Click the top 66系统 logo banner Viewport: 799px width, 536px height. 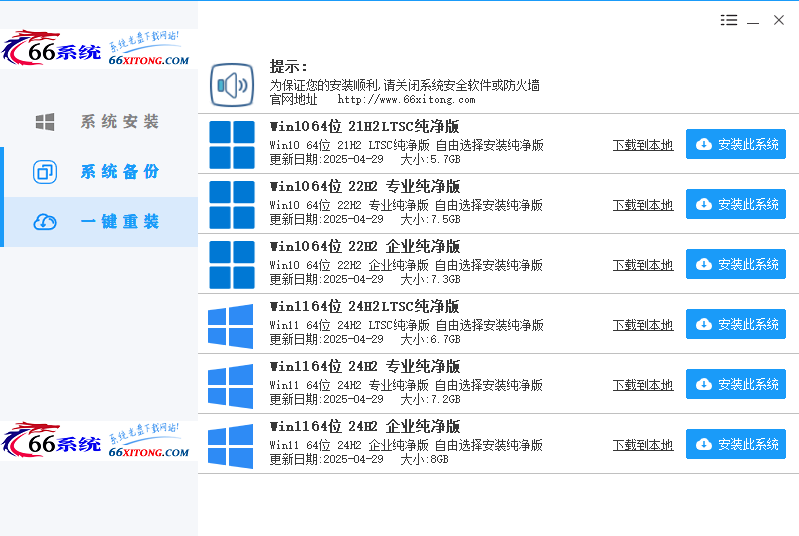tap(98, 49)
